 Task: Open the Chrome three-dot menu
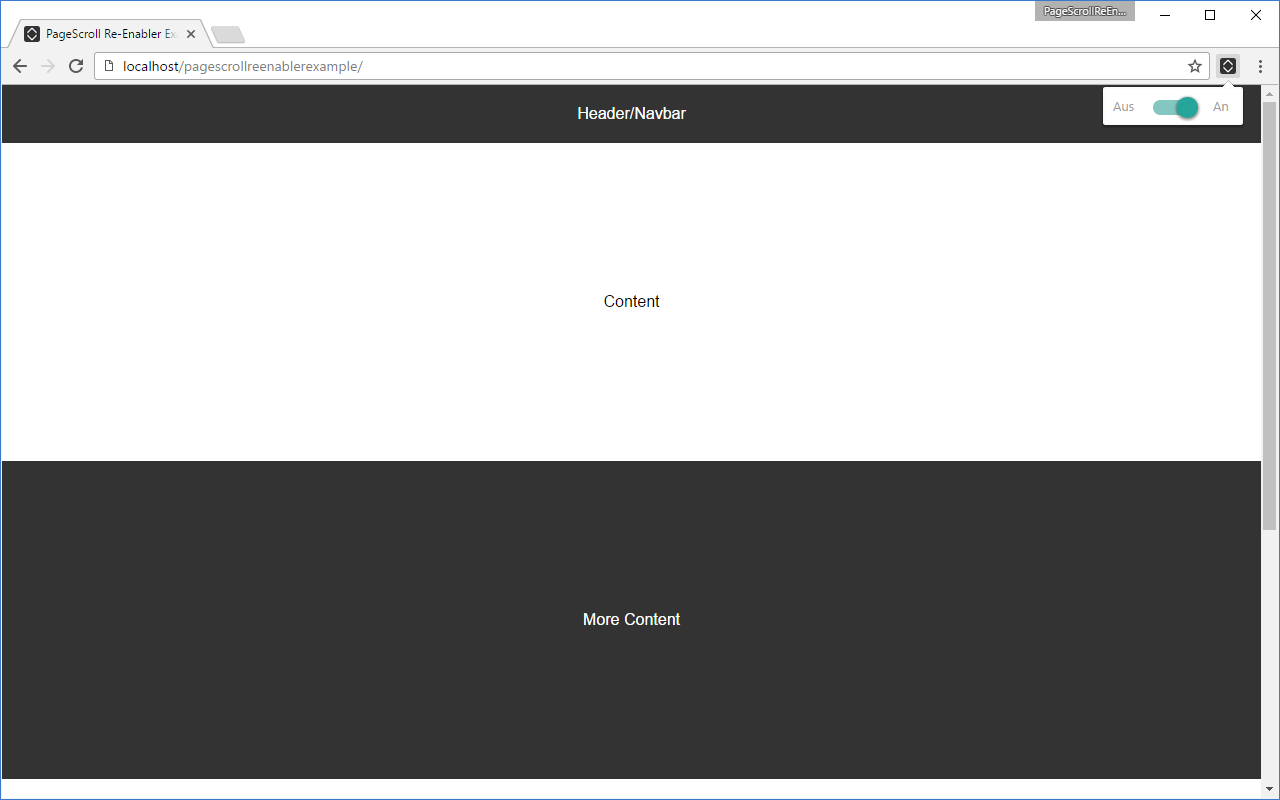click(1260, 66)
